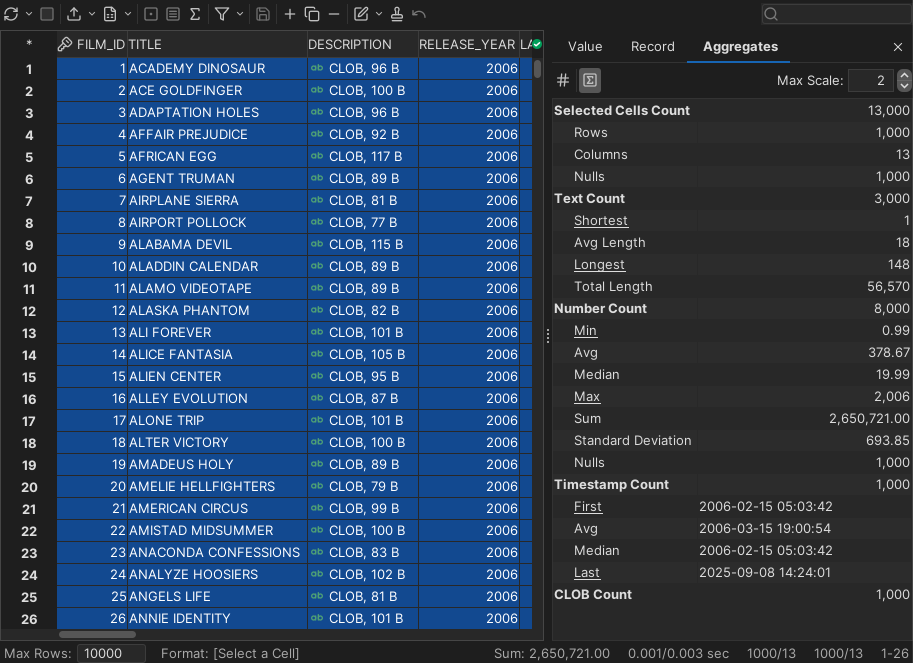Open the export dropdown arrow

click(x=91, y=14)
